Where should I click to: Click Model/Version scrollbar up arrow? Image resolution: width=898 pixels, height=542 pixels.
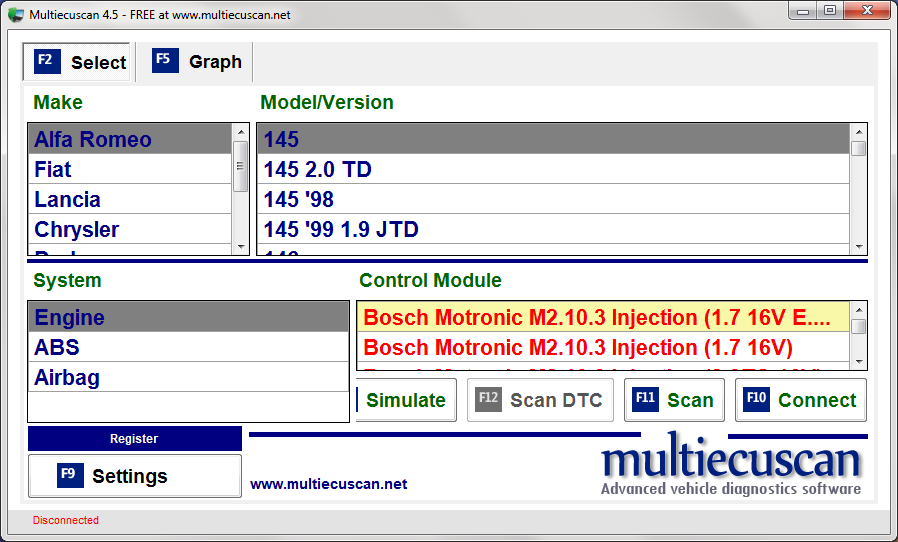858,132
